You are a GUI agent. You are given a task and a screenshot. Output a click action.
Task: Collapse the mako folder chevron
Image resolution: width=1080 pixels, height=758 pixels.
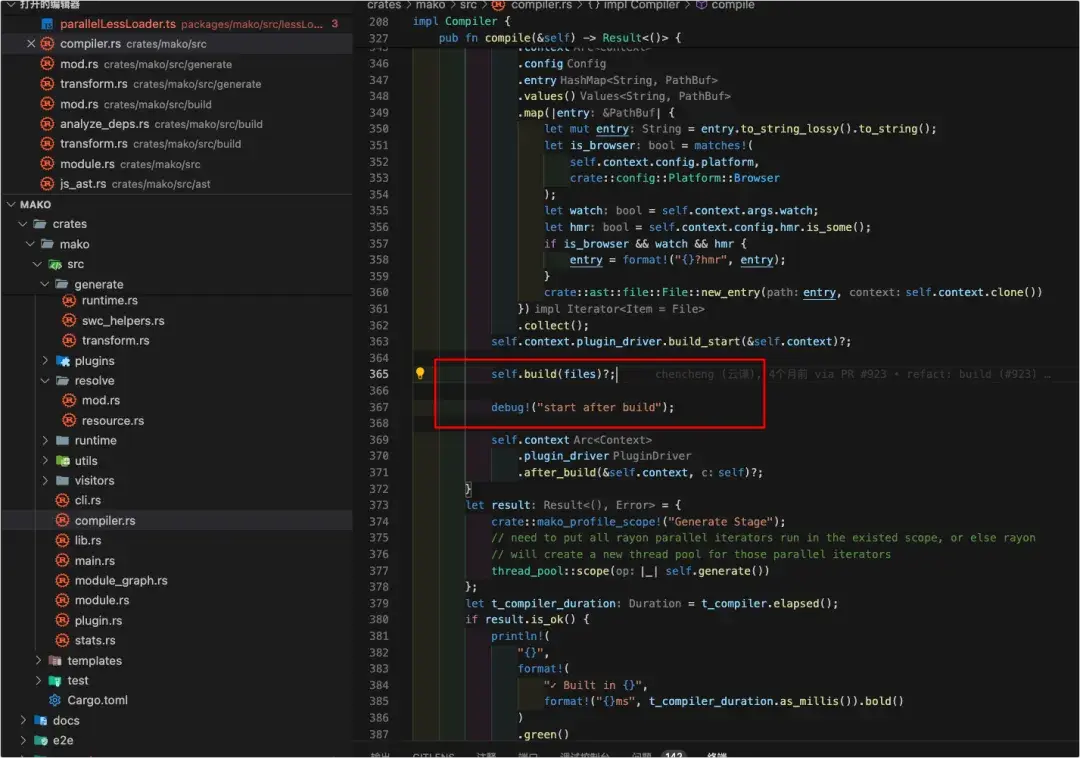point(30,244)
